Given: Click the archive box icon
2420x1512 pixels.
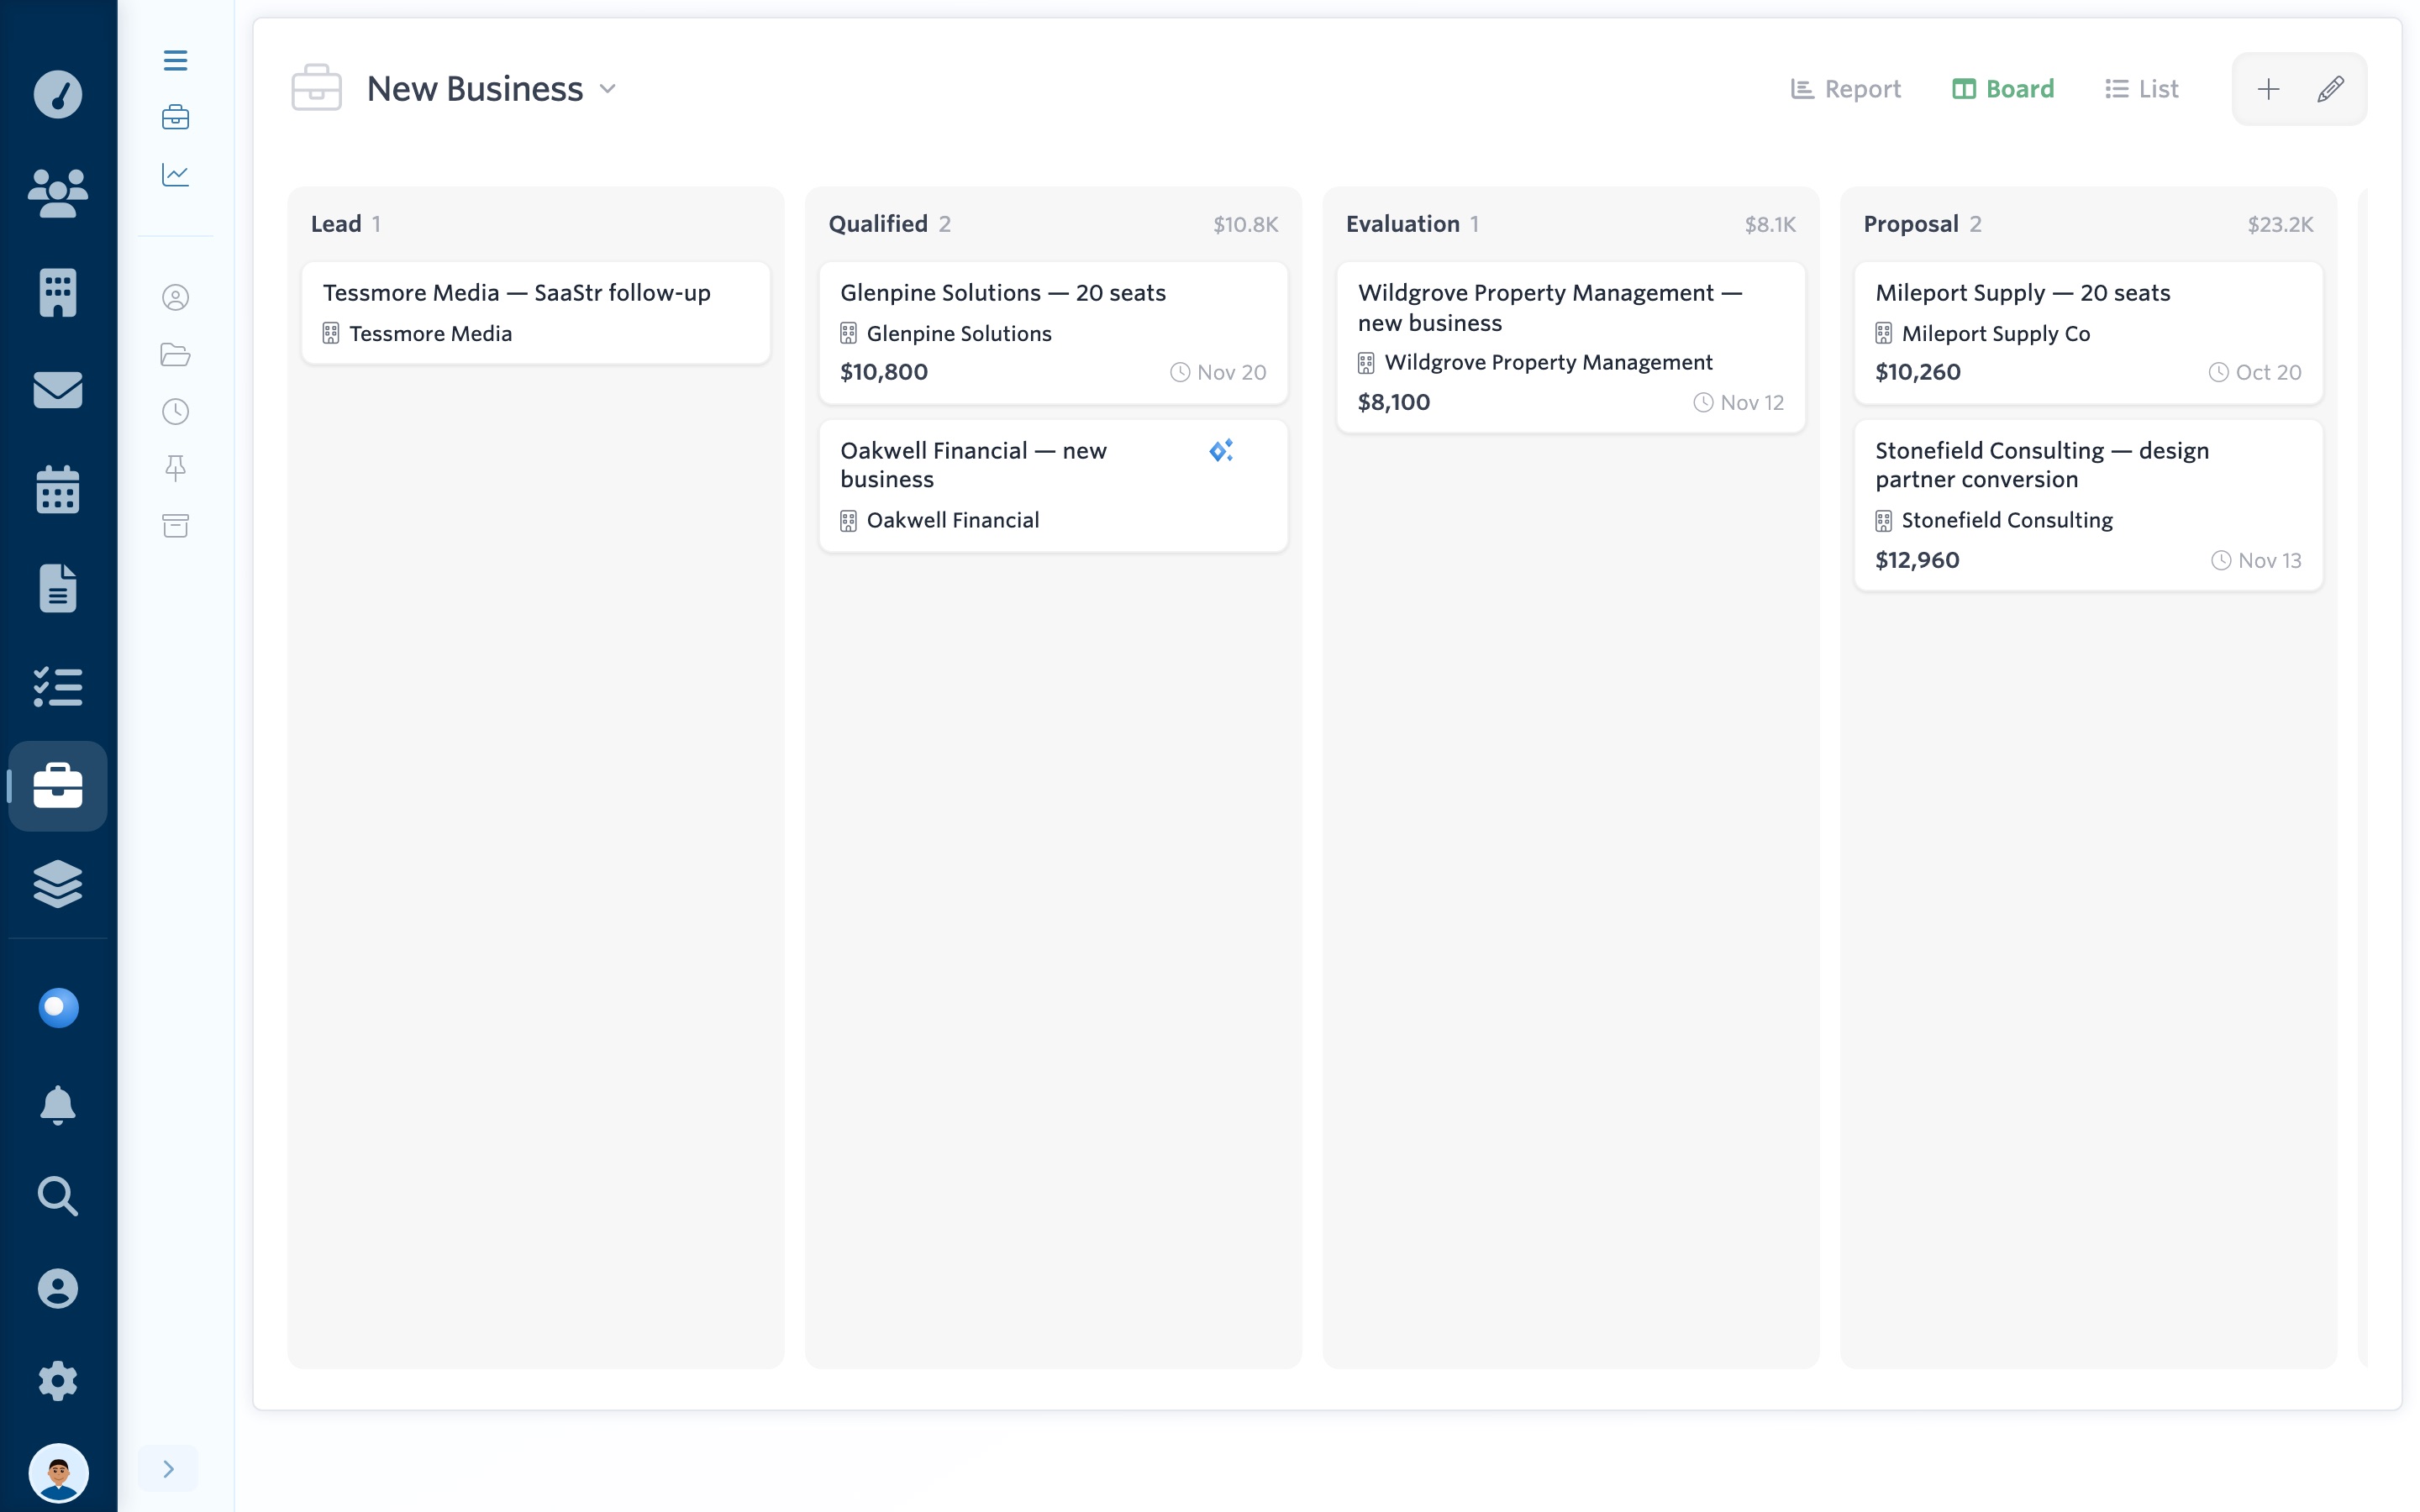Looking at the screenshot, I should [x=175, y=525].
